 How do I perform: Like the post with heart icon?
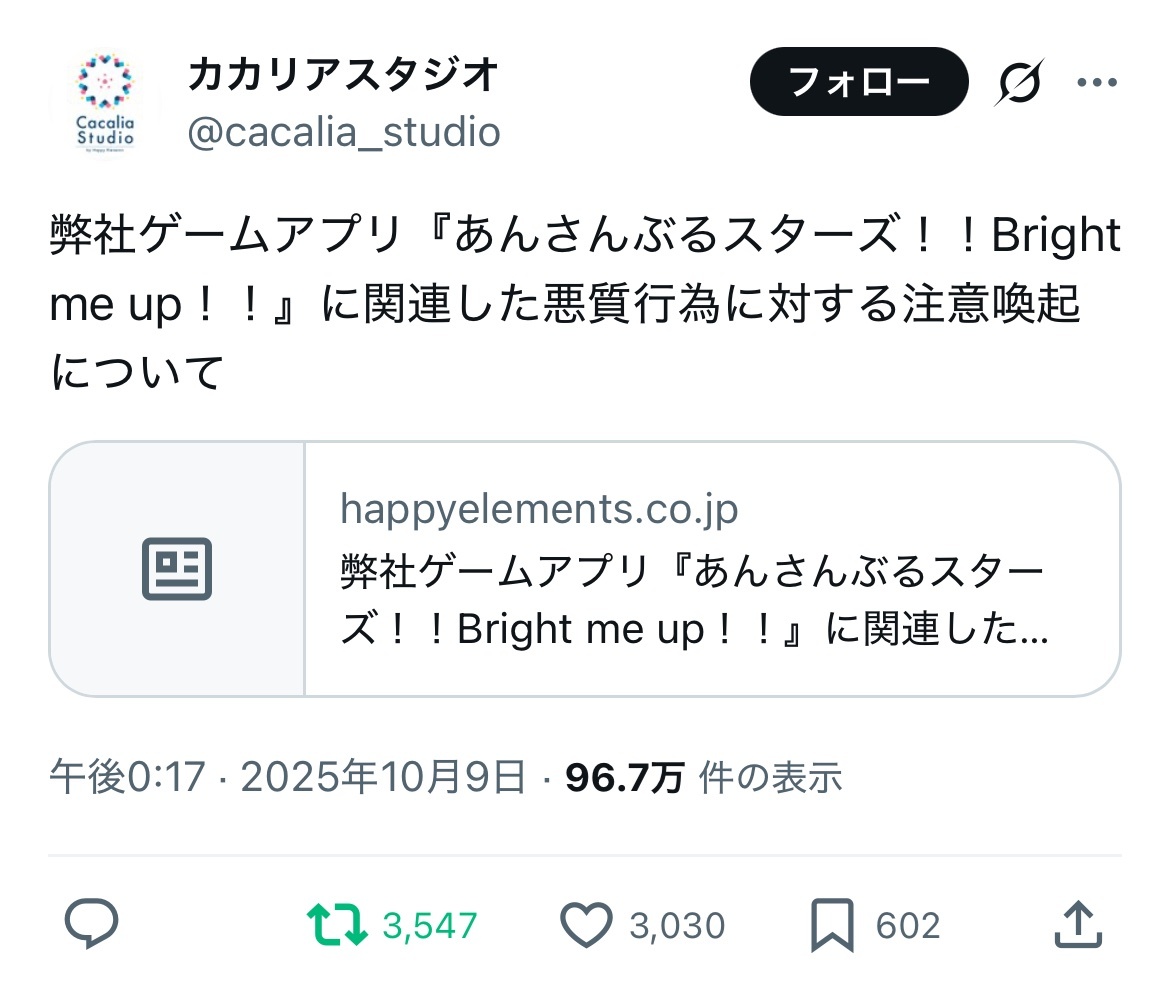(586, 925)
